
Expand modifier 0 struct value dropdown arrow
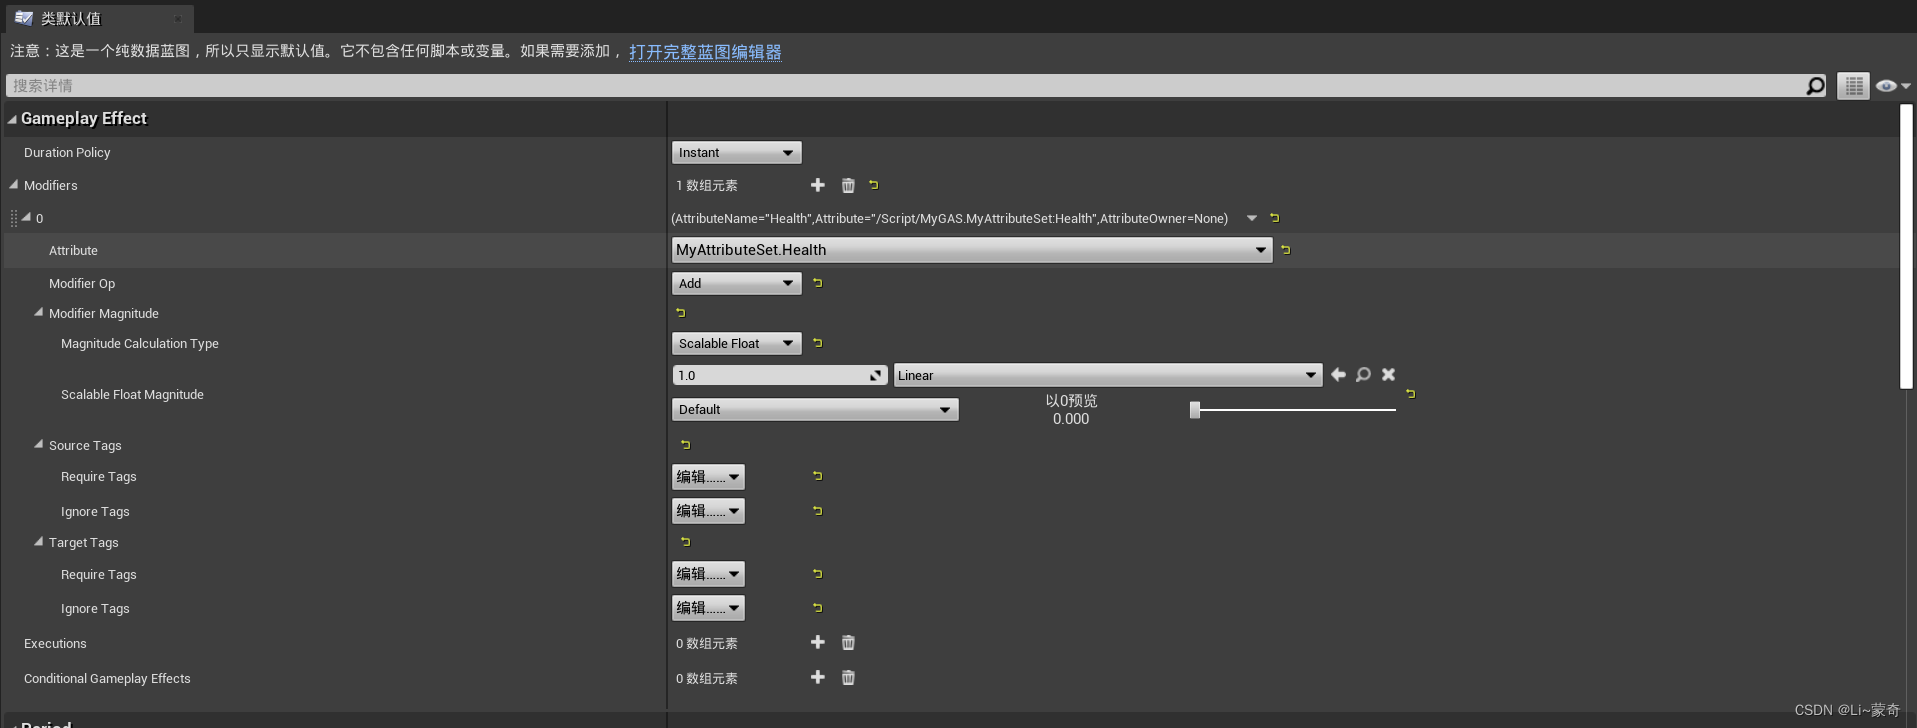coord(1251,218)
